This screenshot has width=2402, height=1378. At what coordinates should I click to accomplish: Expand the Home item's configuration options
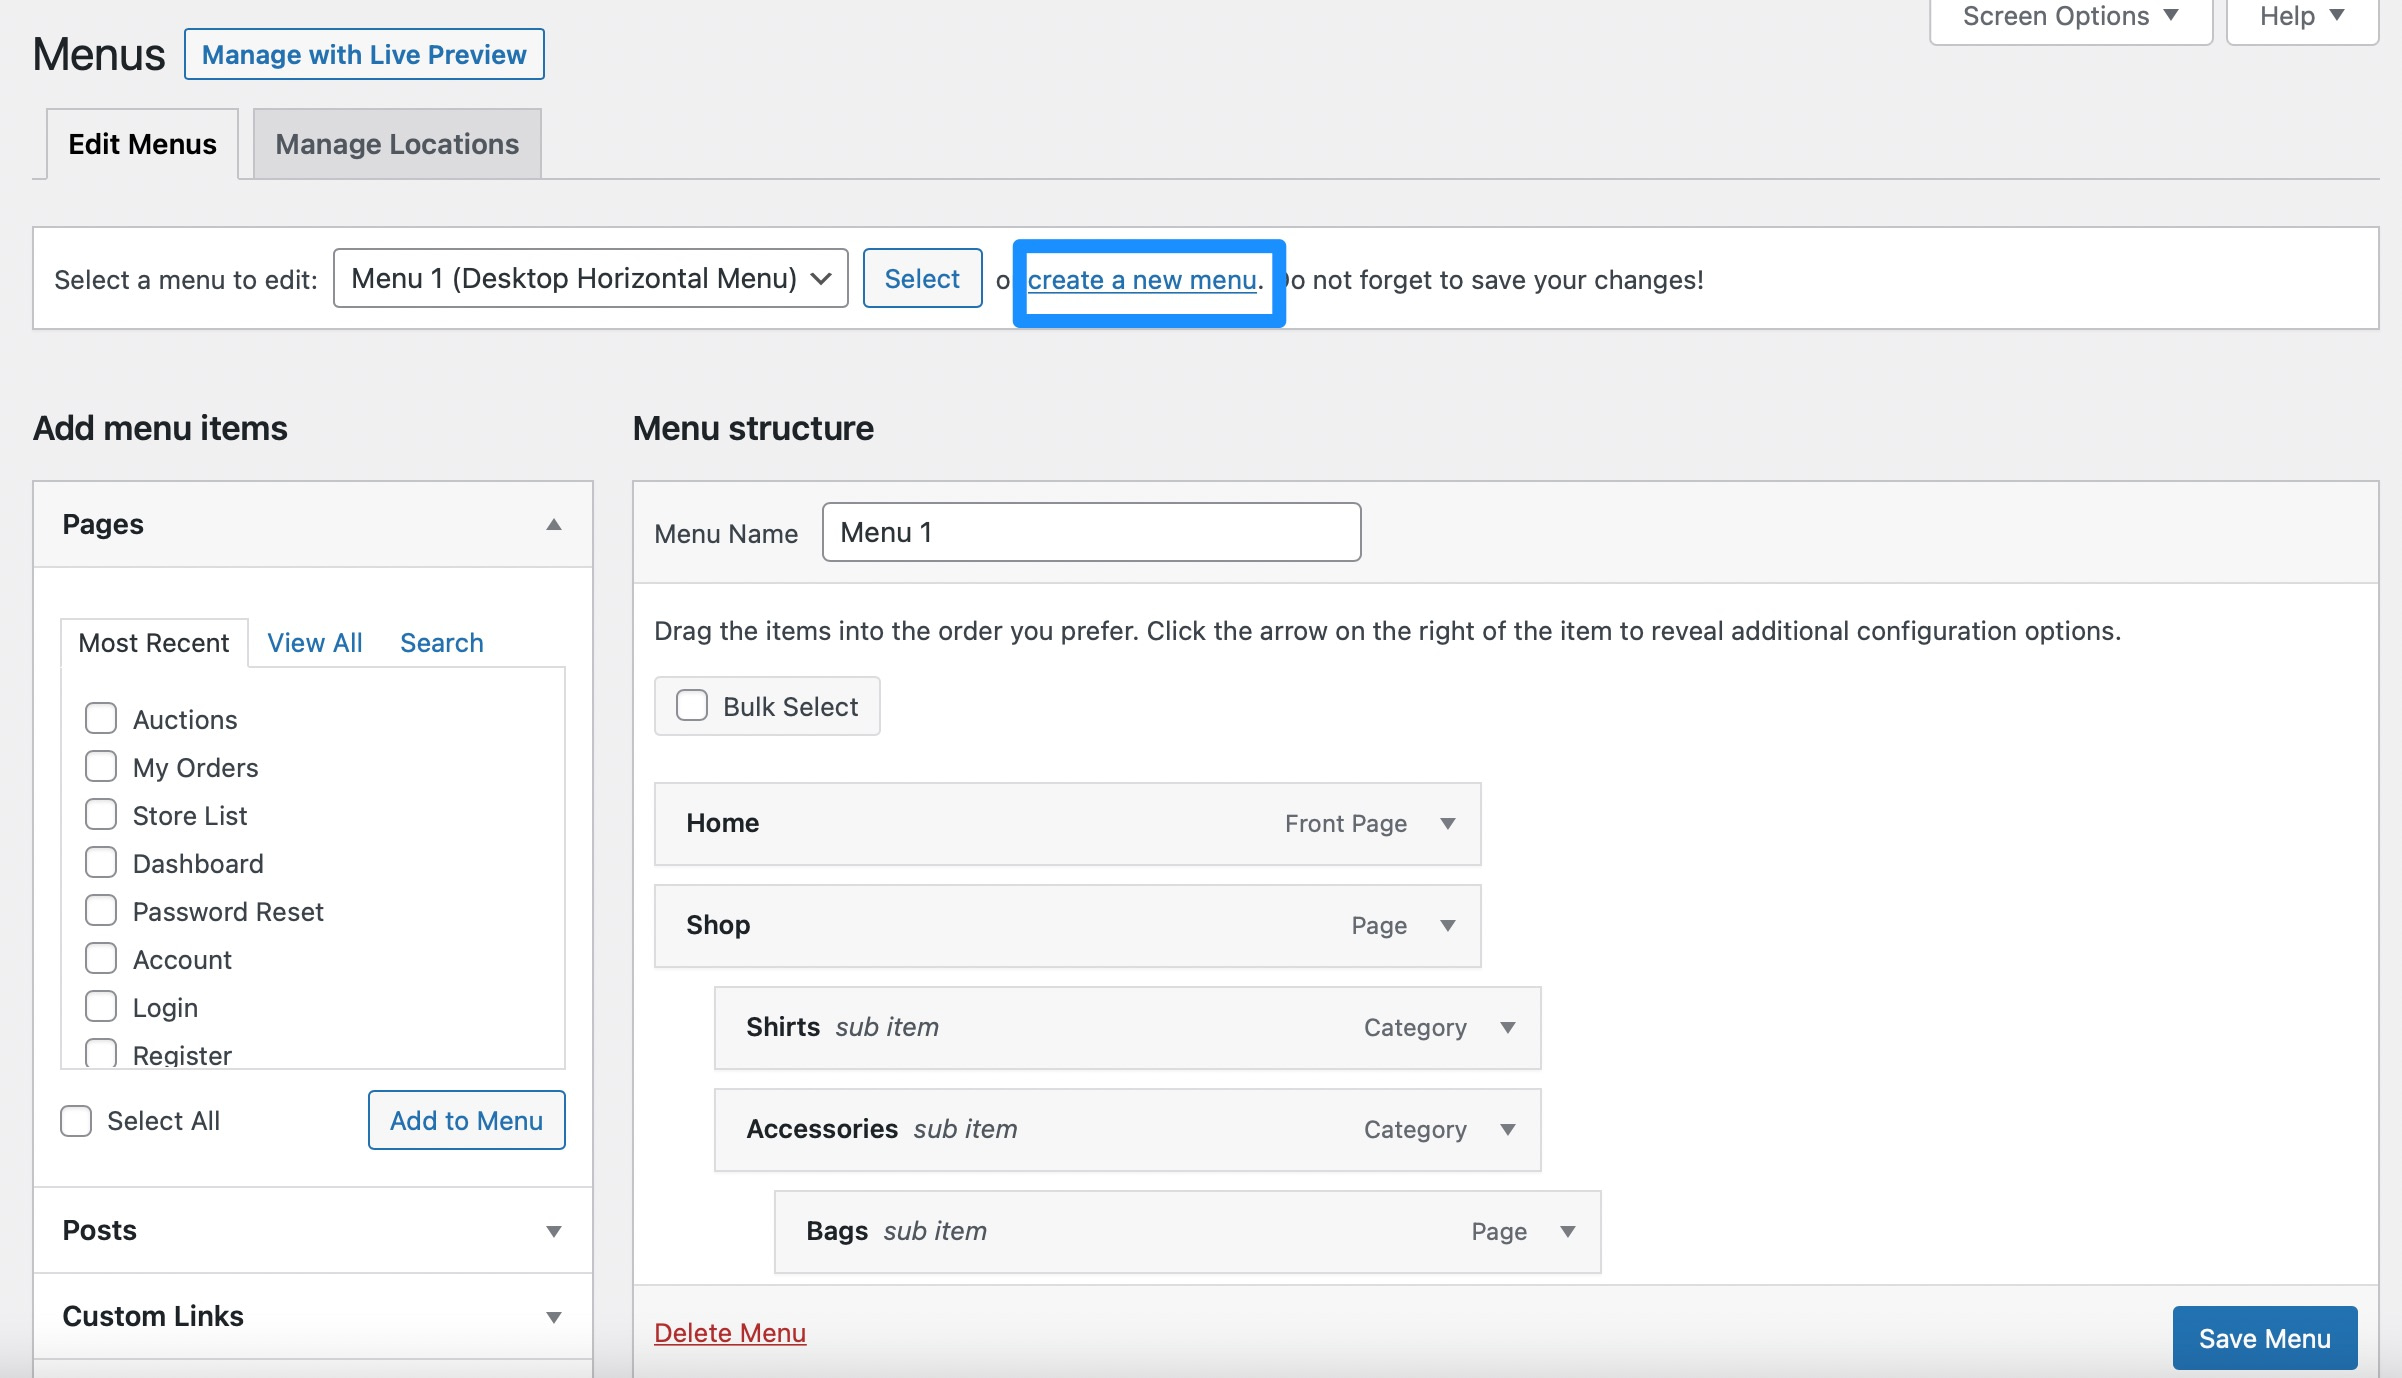[x=1447, y=823]
